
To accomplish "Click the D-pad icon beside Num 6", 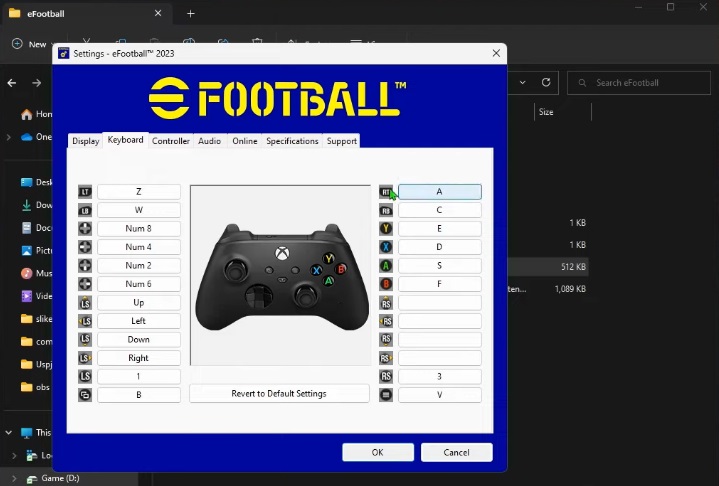I will [85, 284].
